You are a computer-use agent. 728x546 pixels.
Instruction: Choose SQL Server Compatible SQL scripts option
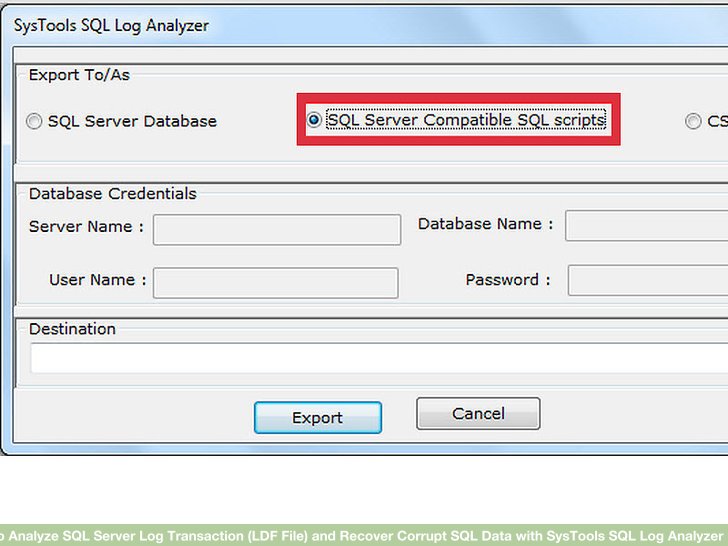314,120
